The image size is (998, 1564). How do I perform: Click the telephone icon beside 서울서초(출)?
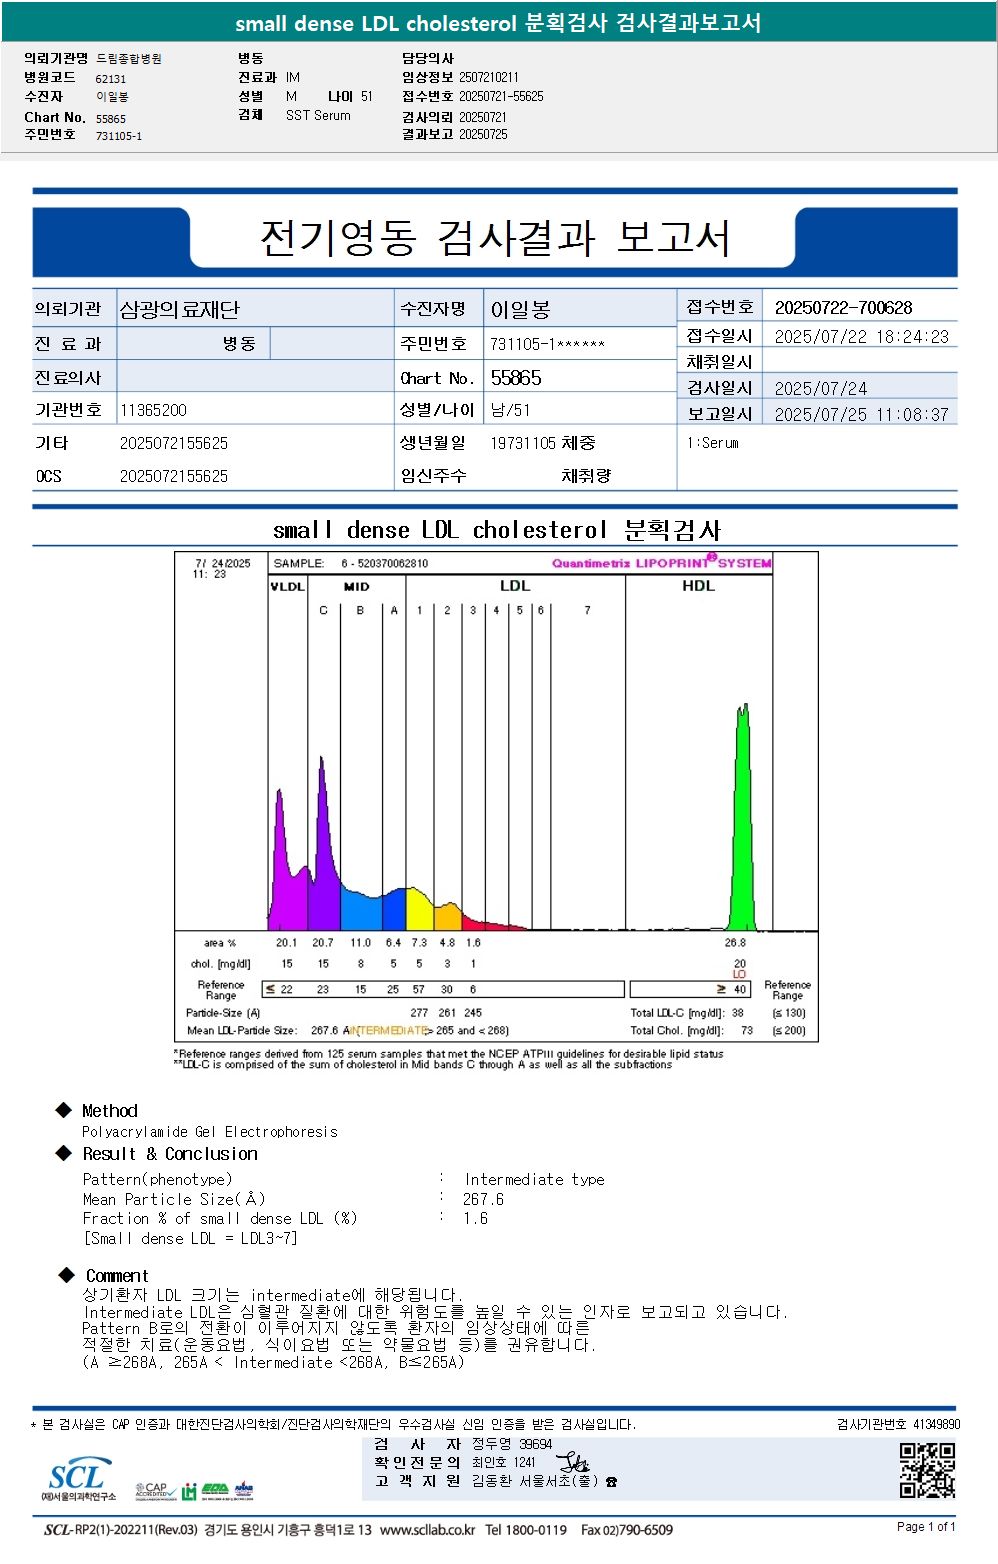611,1482
